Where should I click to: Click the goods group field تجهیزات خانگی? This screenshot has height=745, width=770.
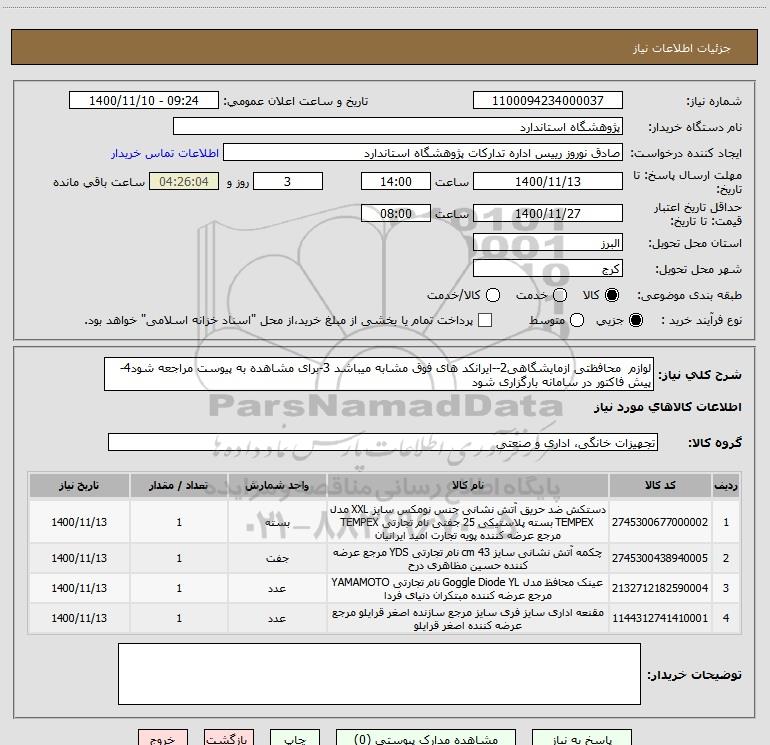(x=383, y=442)
